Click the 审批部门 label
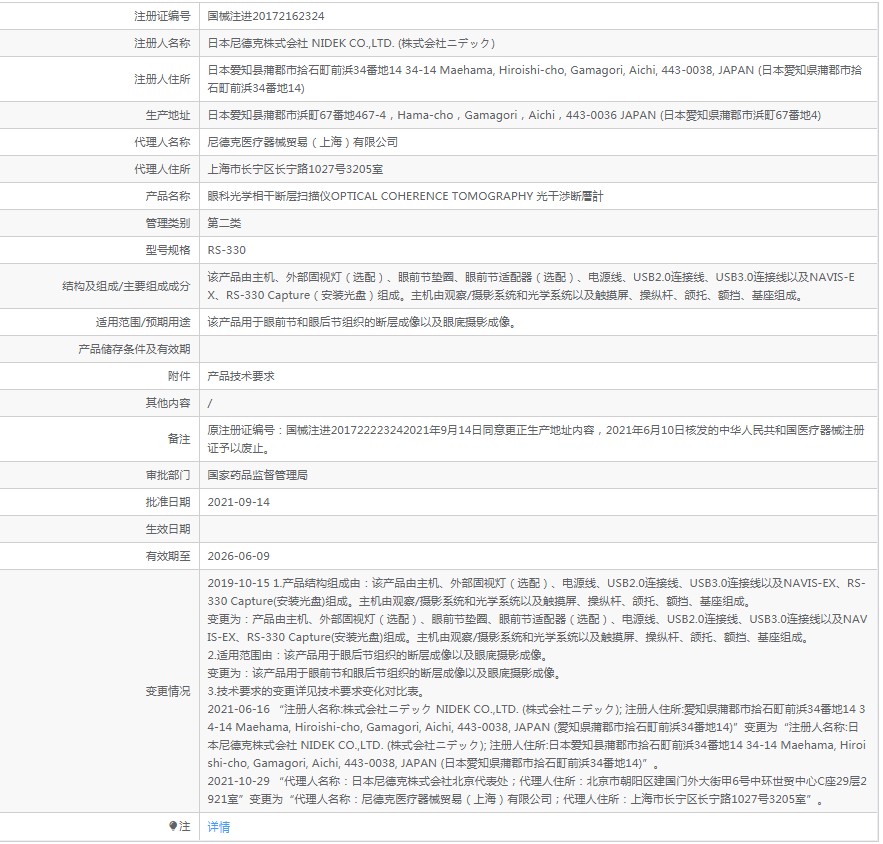 pos(168,475)
